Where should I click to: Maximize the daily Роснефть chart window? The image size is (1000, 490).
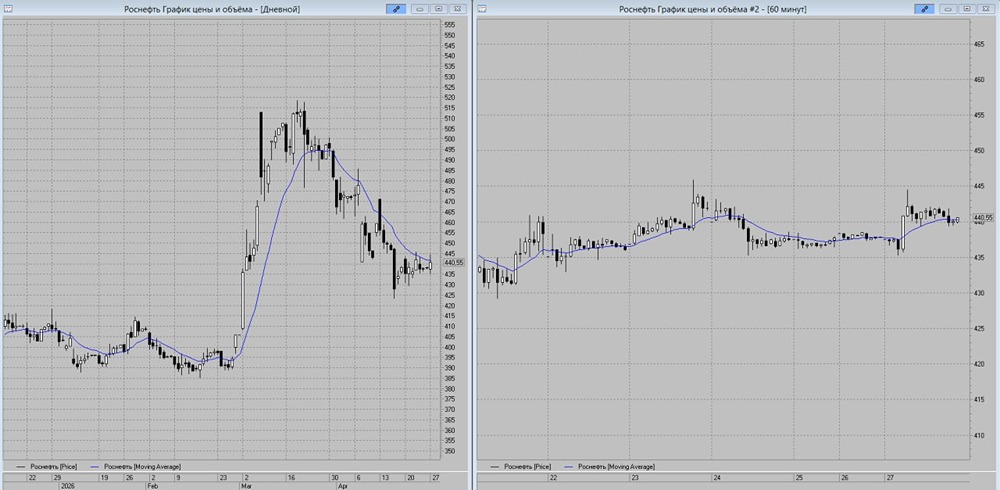click(439, 8)
